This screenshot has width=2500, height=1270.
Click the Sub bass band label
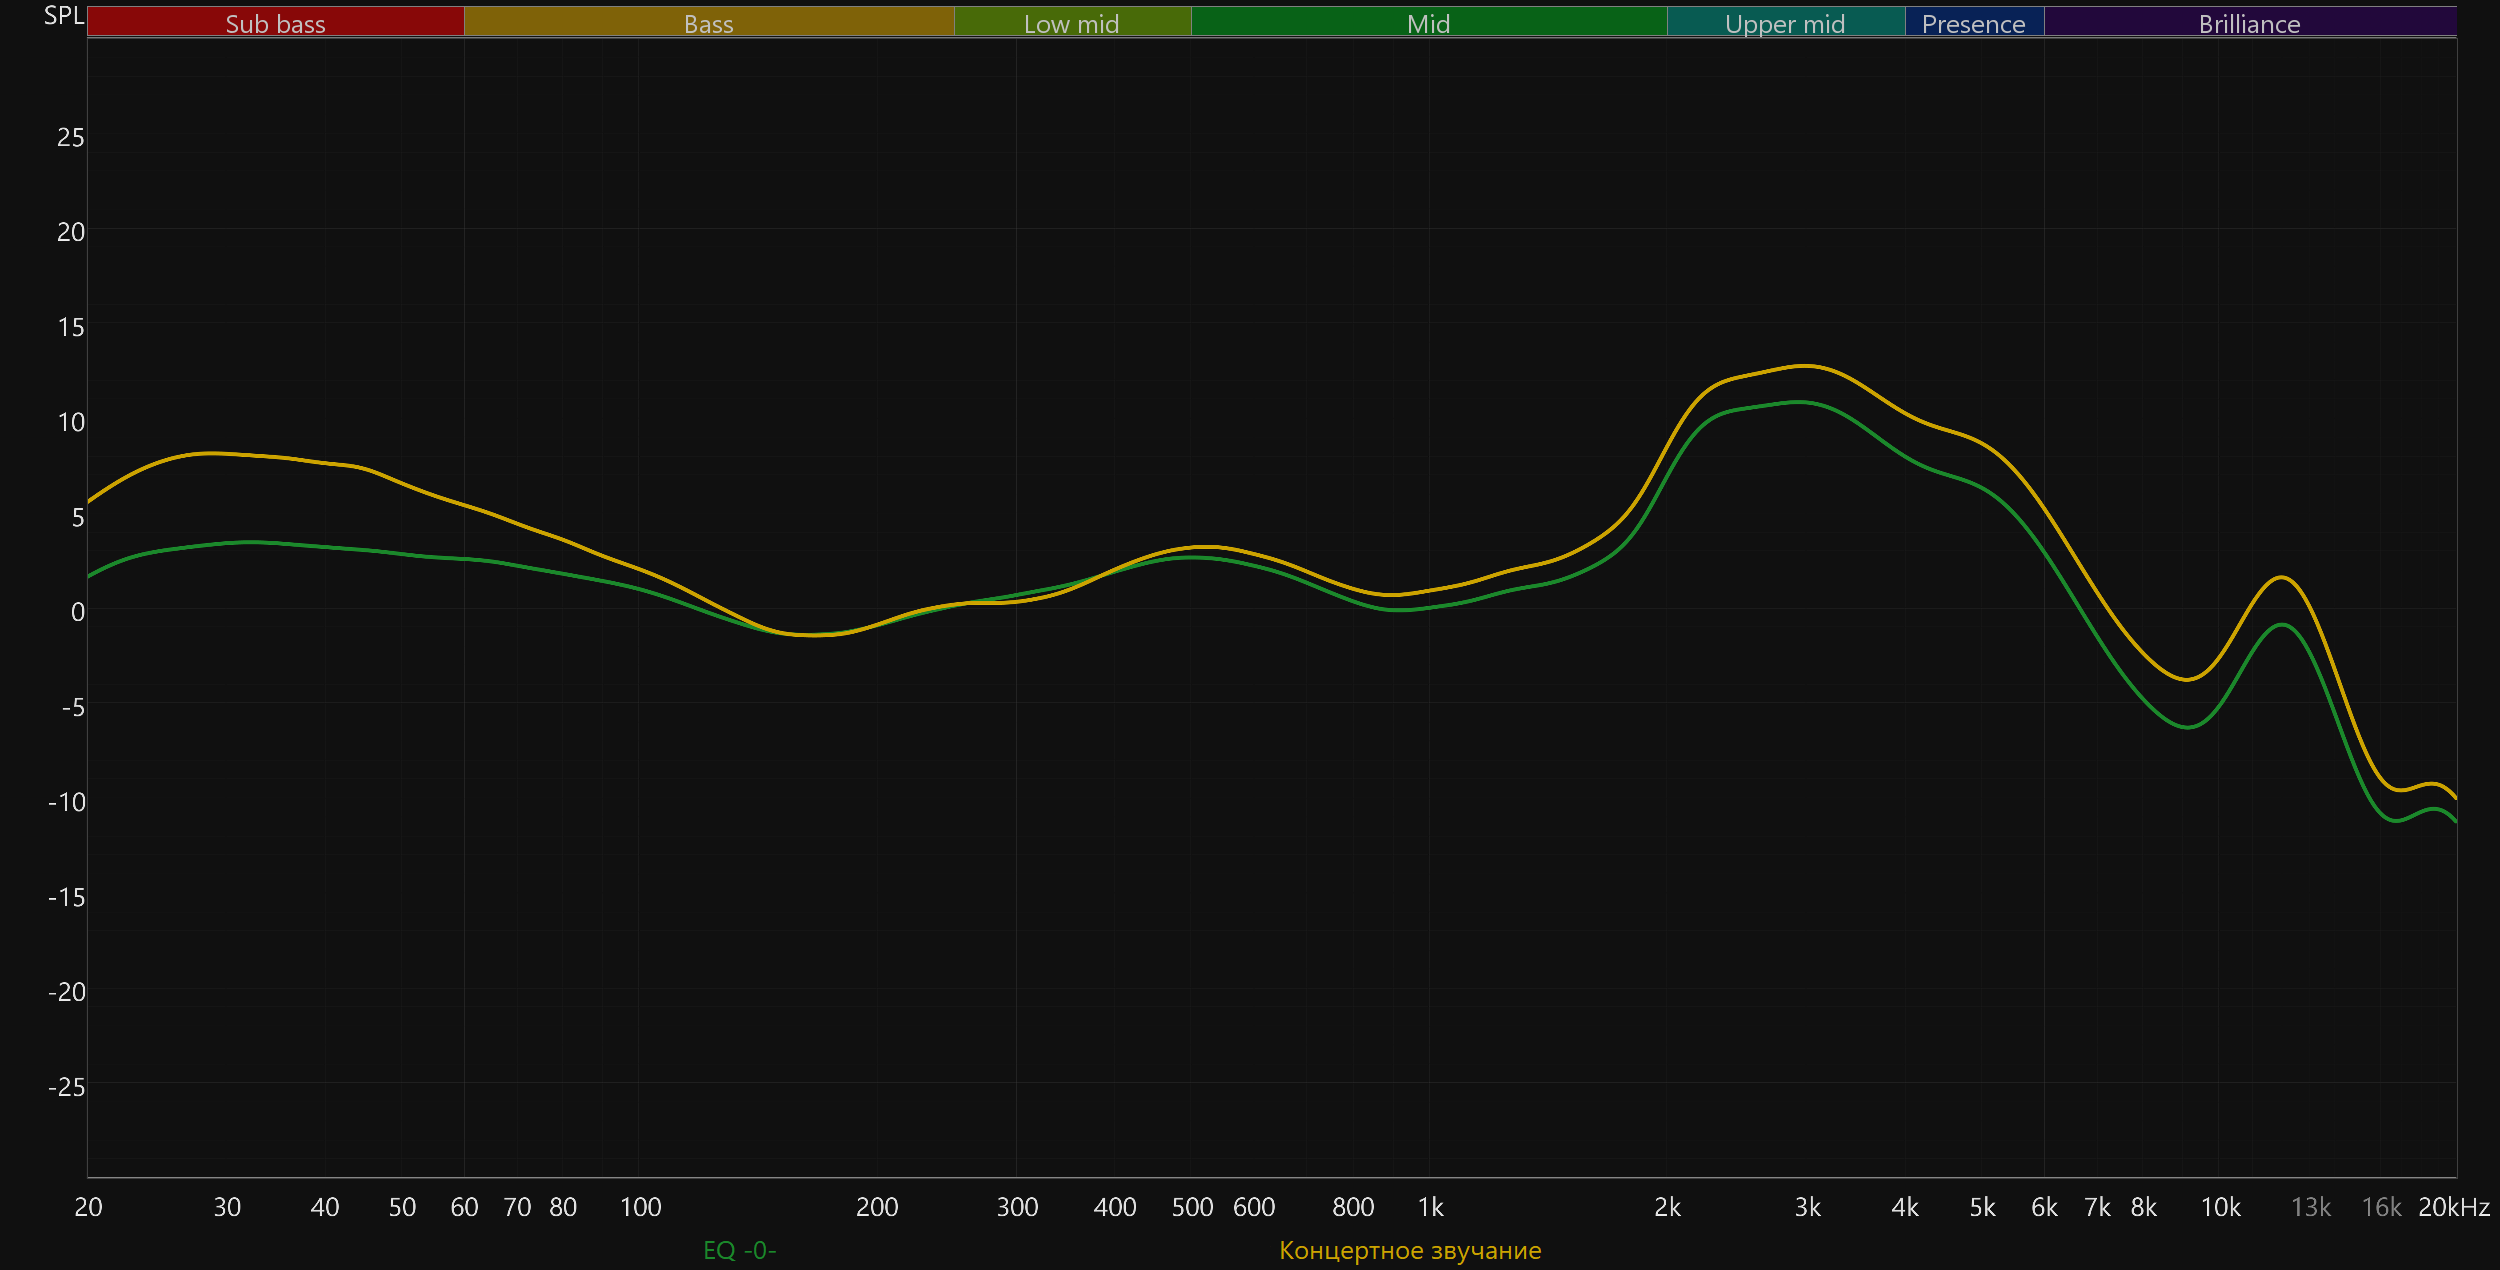tap(275, 23)
